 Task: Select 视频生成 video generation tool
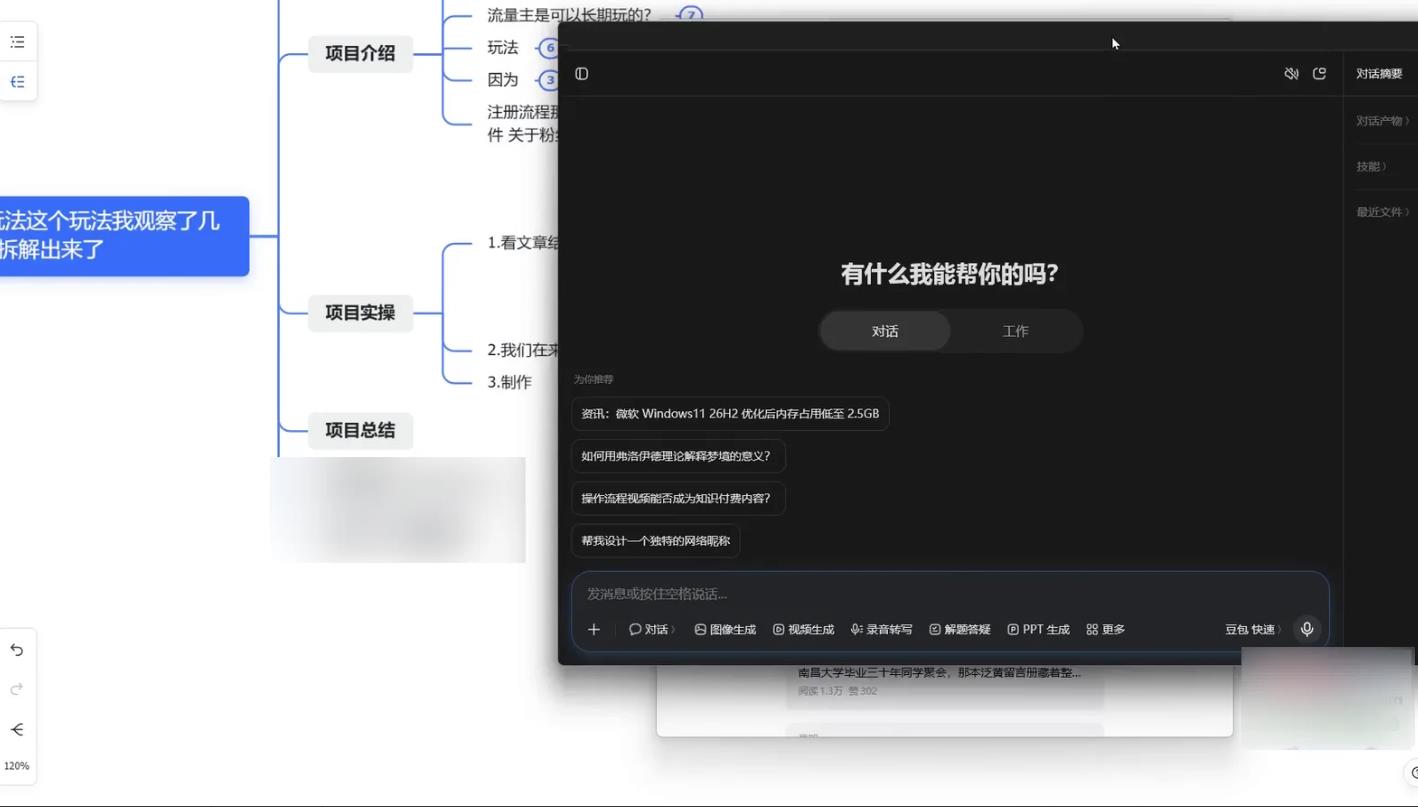[803, 630]
